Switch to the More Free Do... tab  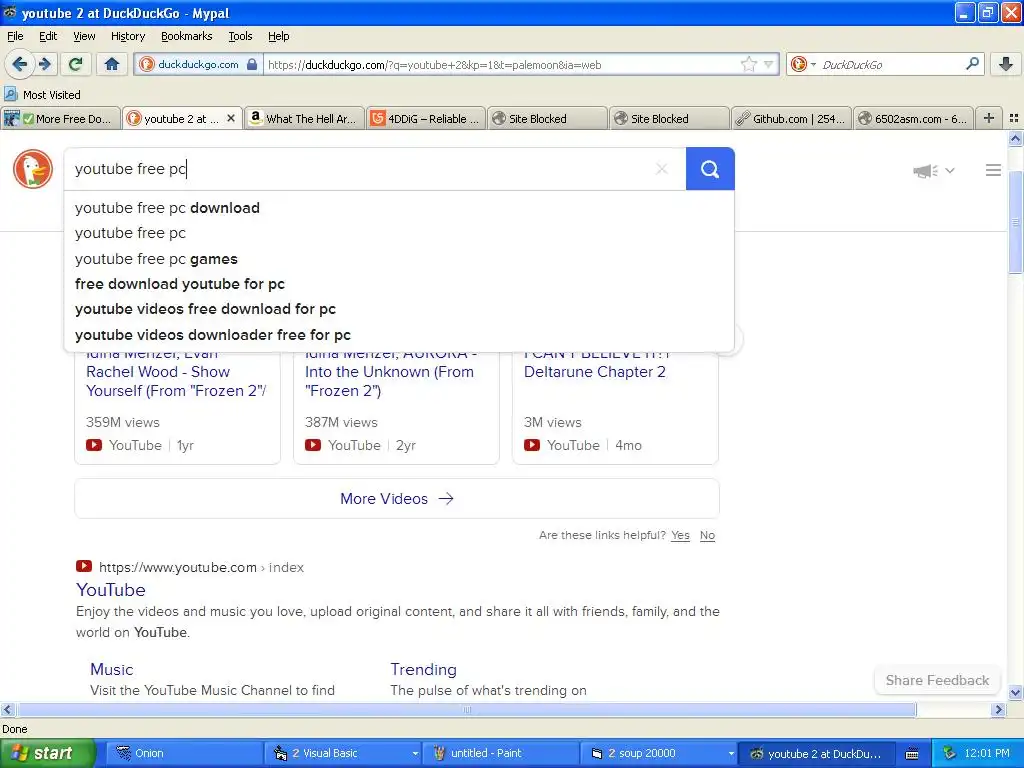coord(61,118)
